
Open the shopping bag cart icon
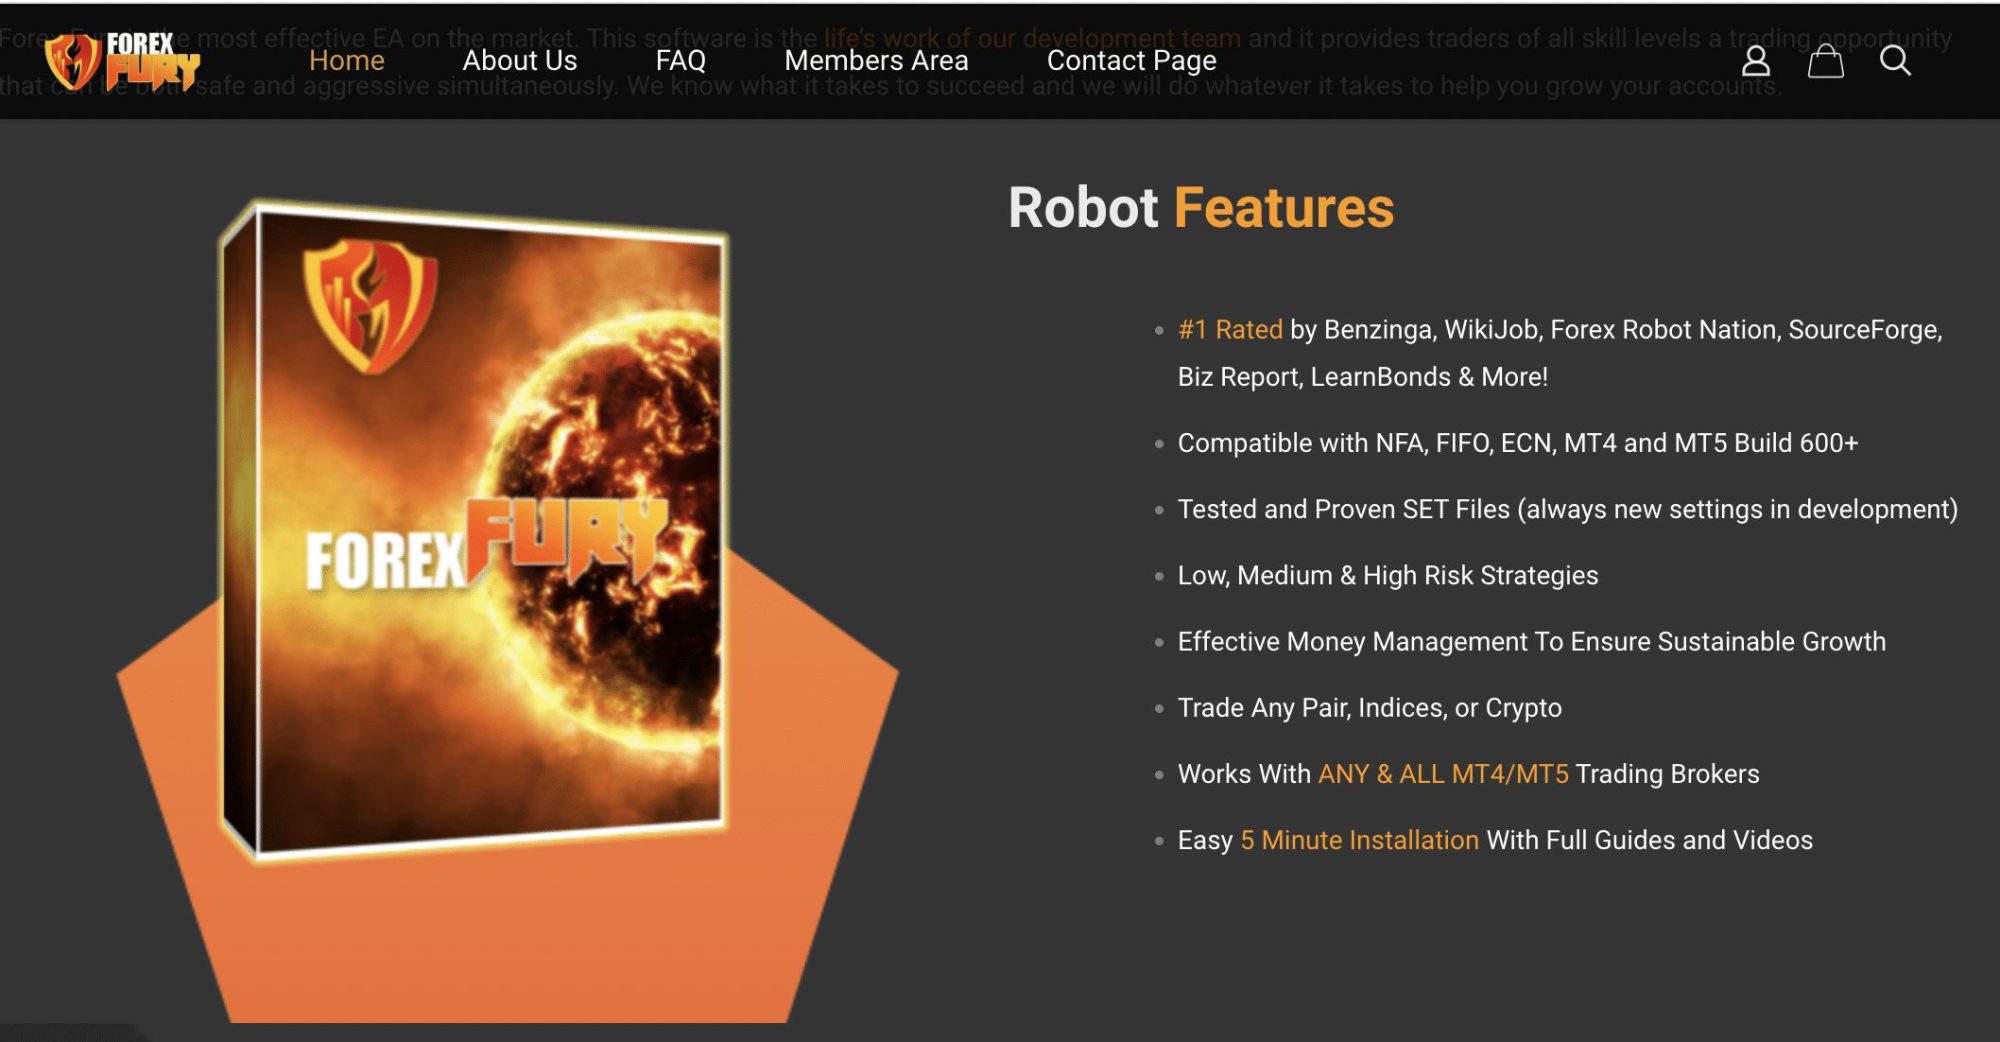coord(1825,62)
